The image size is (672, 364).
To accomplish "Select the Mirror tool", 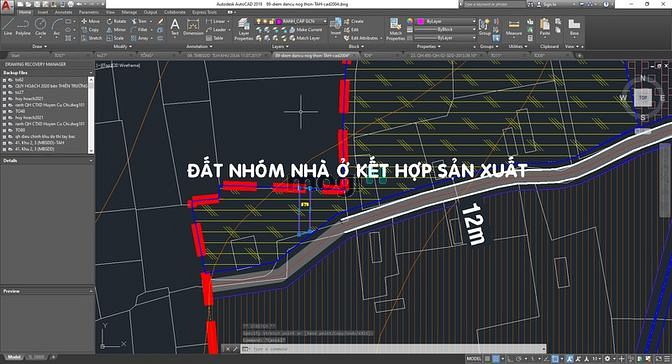I will pos(117,30).
